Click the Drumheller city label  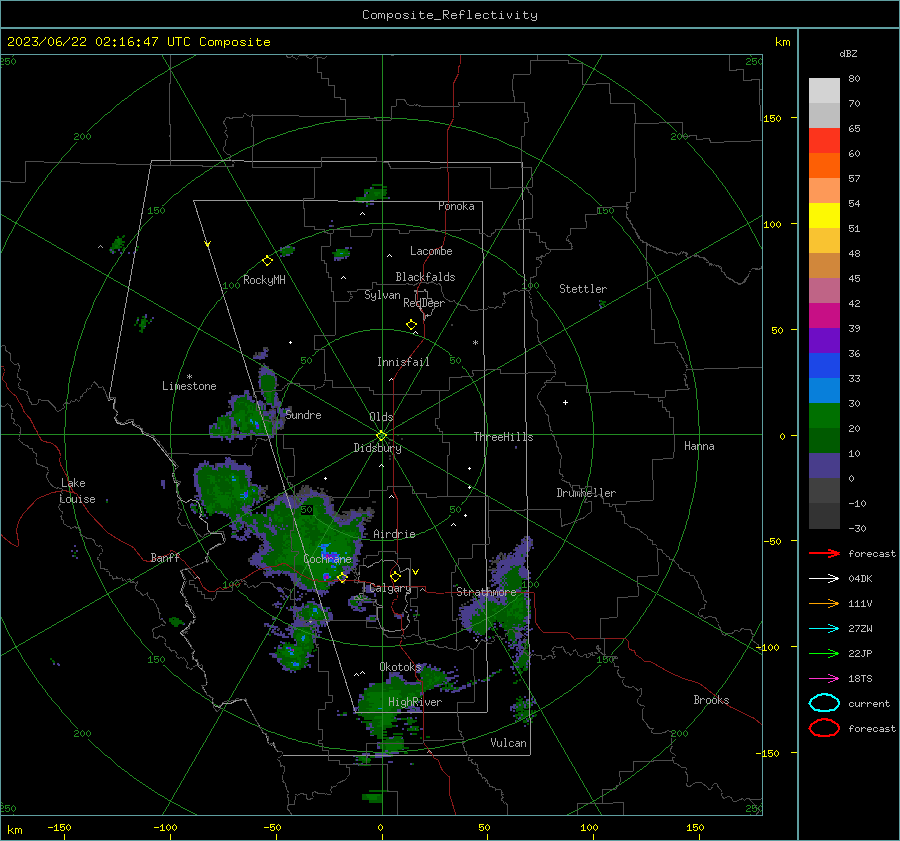[586, 493]
